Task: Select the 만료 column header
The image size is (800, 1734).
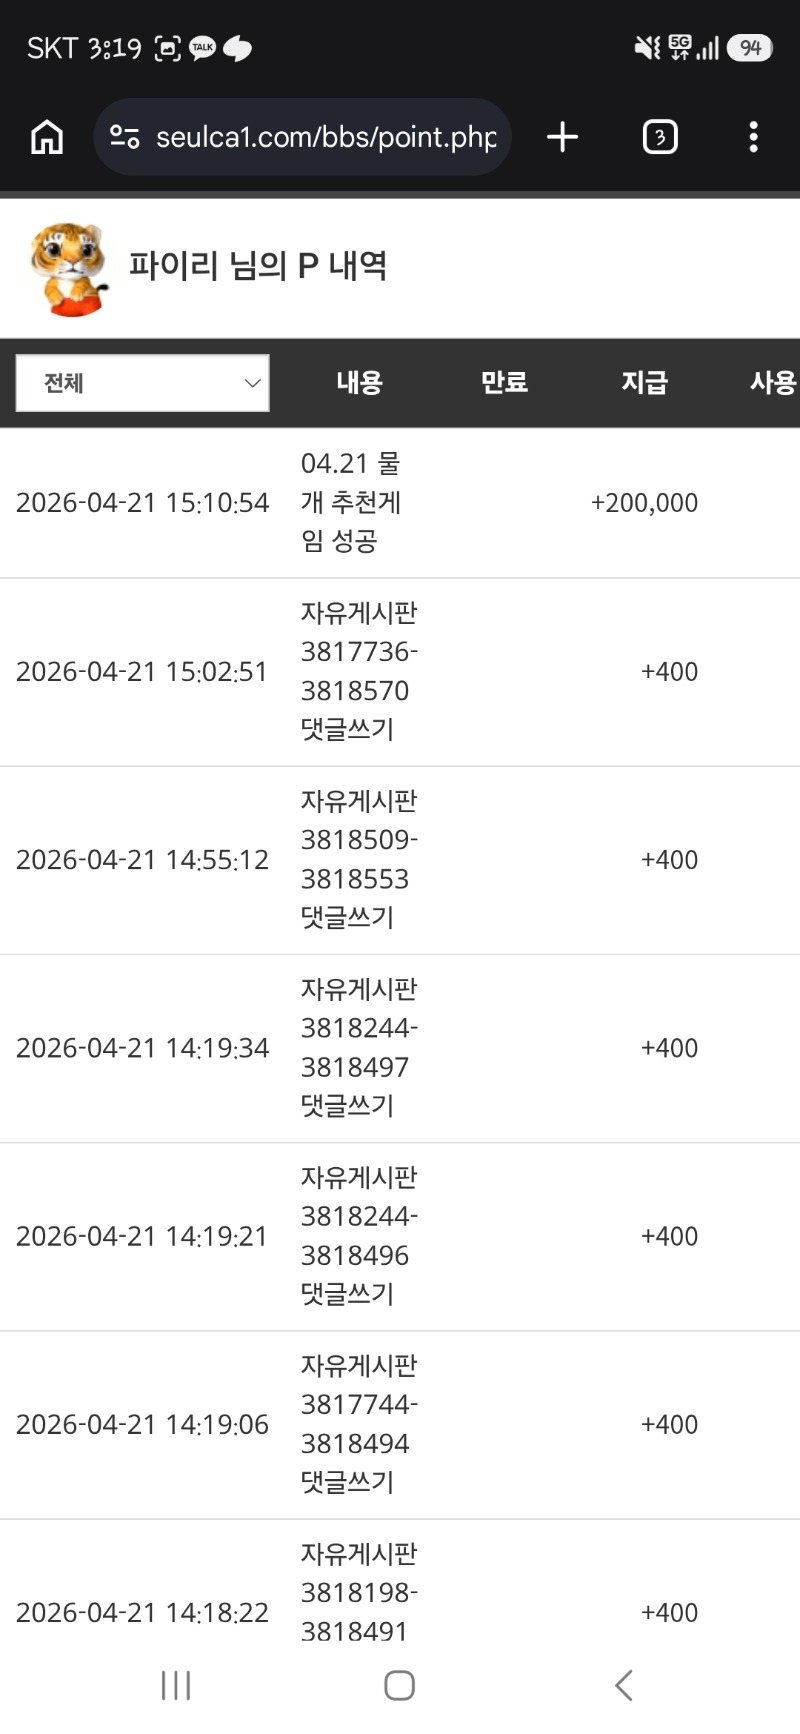Action: point(504,382)
